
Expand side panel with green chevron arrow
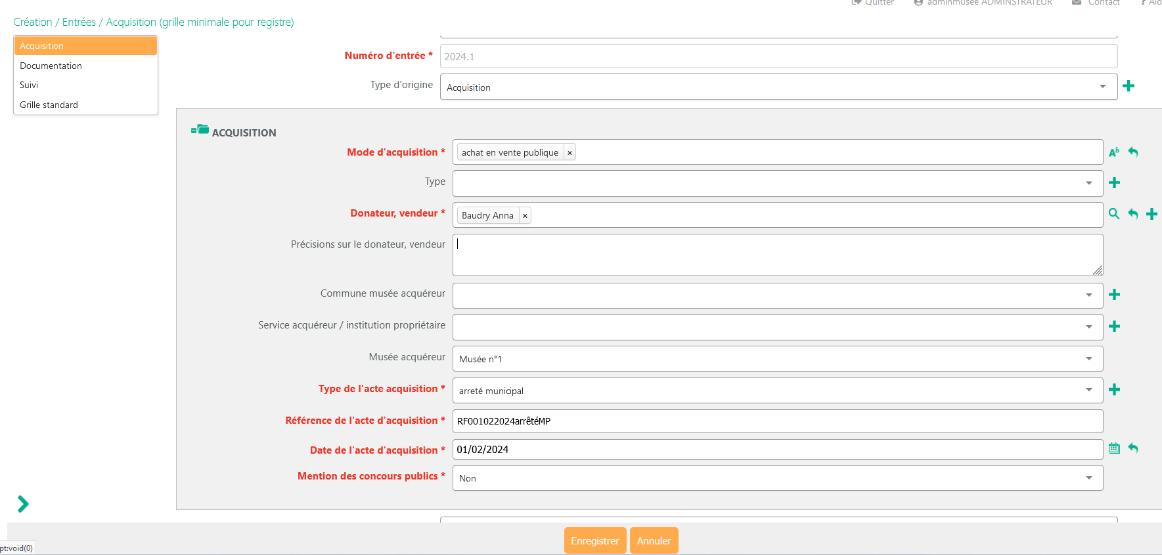23,504
